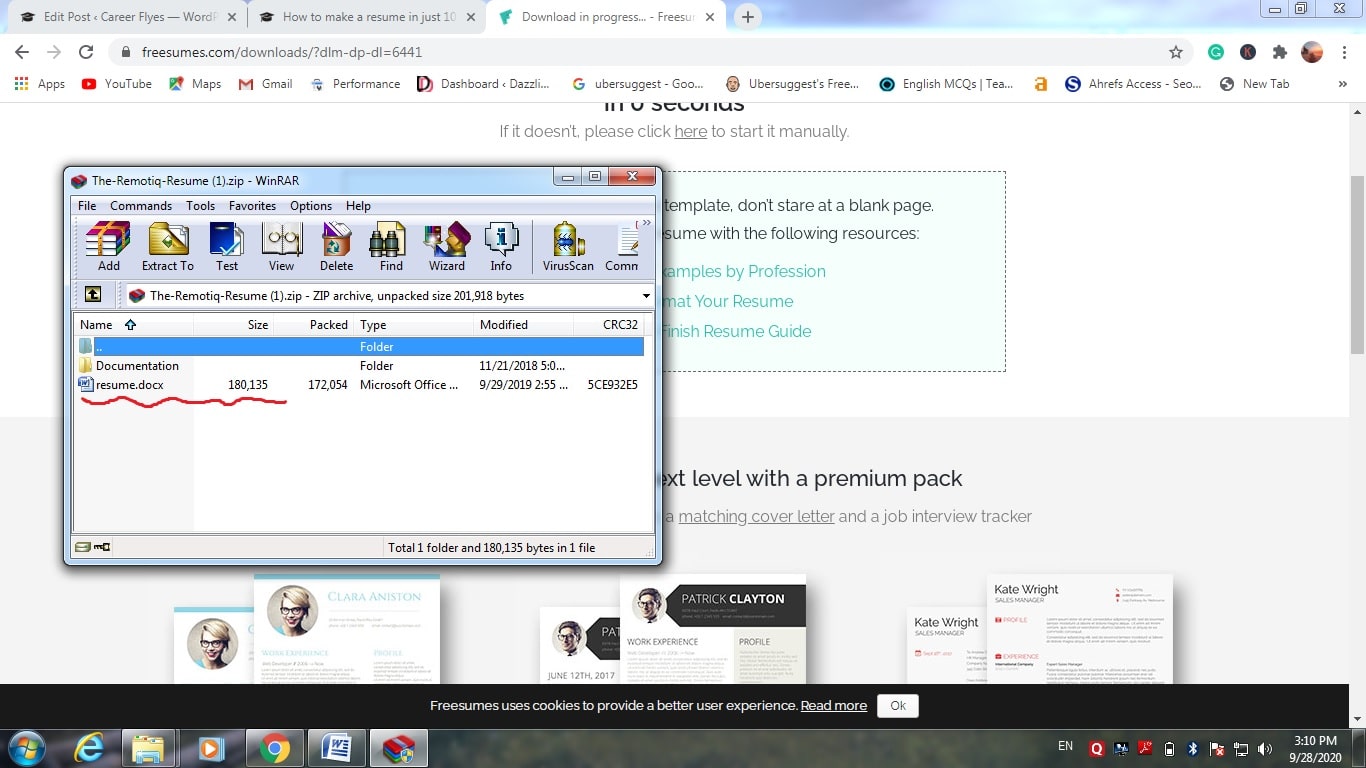Open the View file tool

pos(282,246)
